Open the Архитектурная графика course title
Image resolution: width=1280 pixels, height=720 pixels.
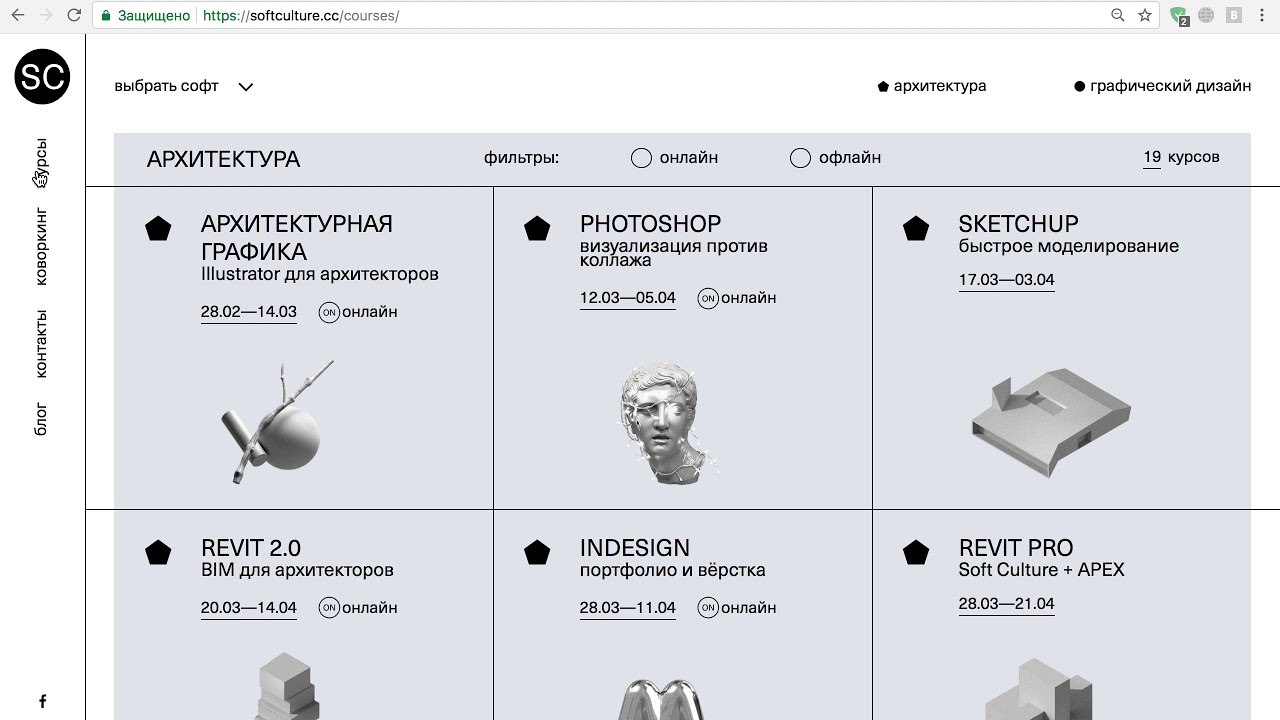297,237
